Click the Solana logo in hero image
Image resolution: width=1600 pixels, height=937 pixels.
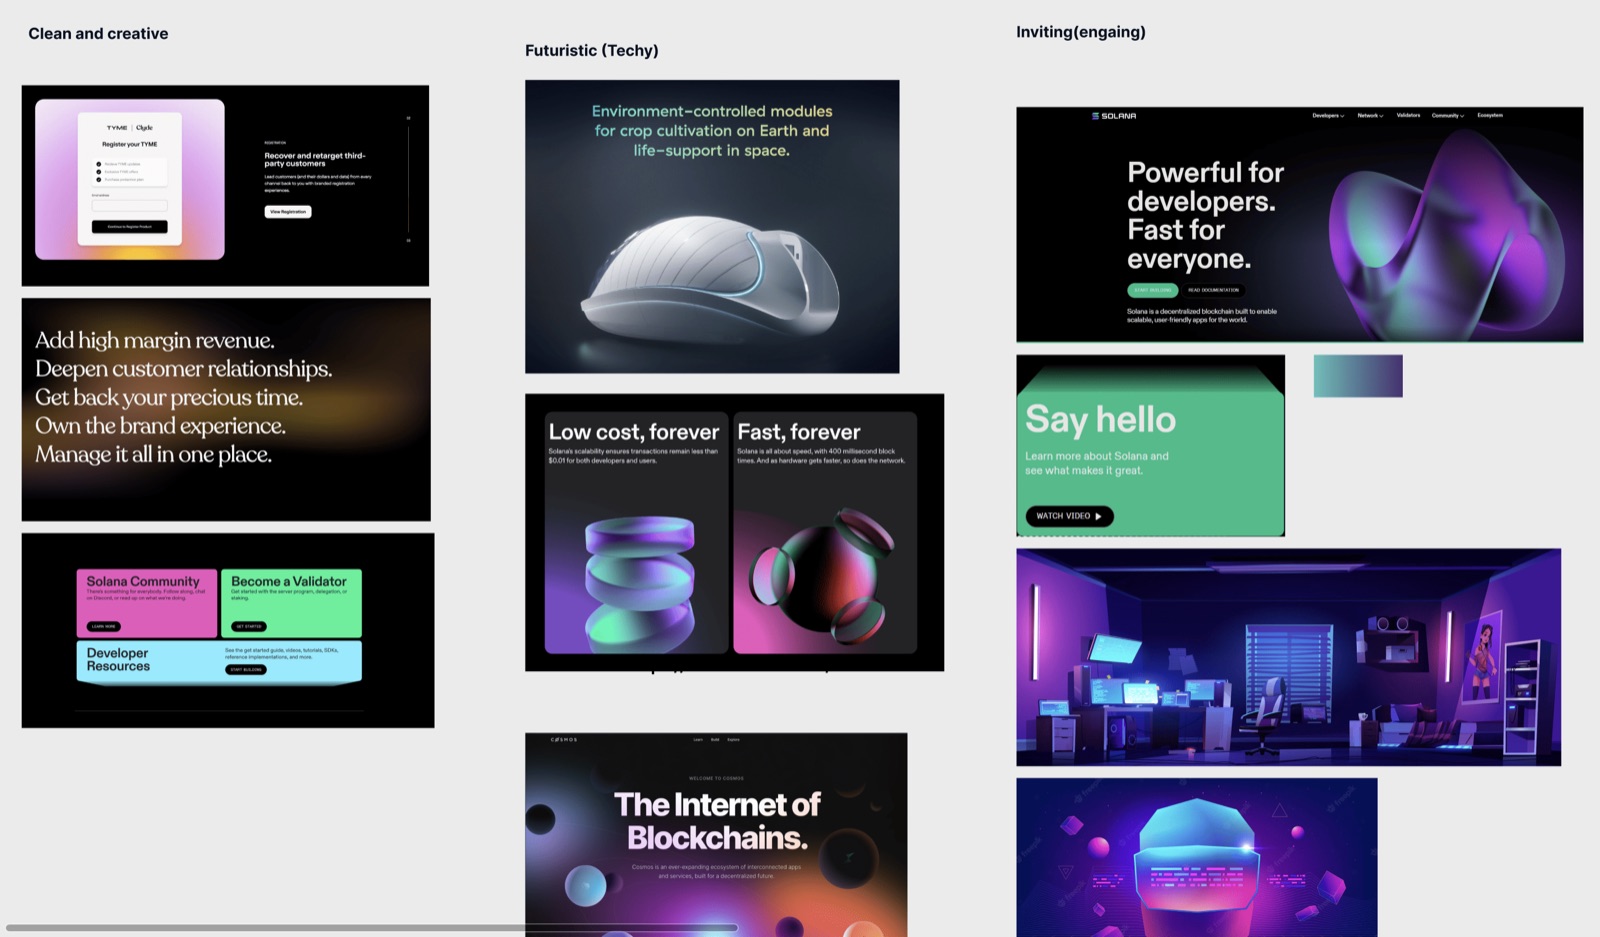(1114, 116)
